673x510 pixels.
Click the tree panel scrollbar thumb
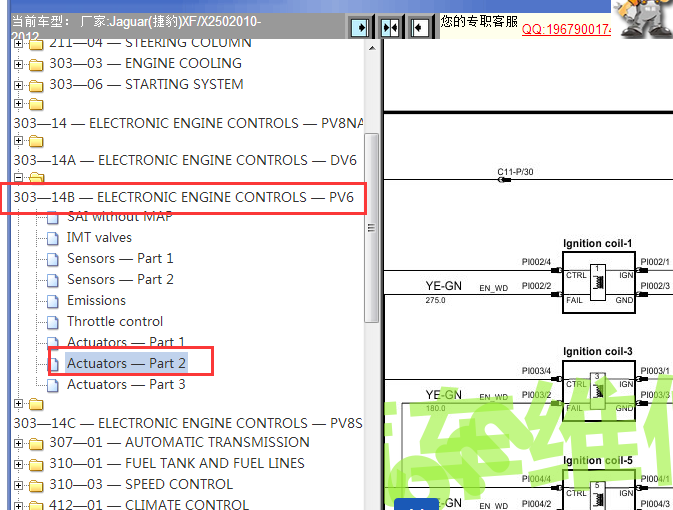tap(371, 228)
